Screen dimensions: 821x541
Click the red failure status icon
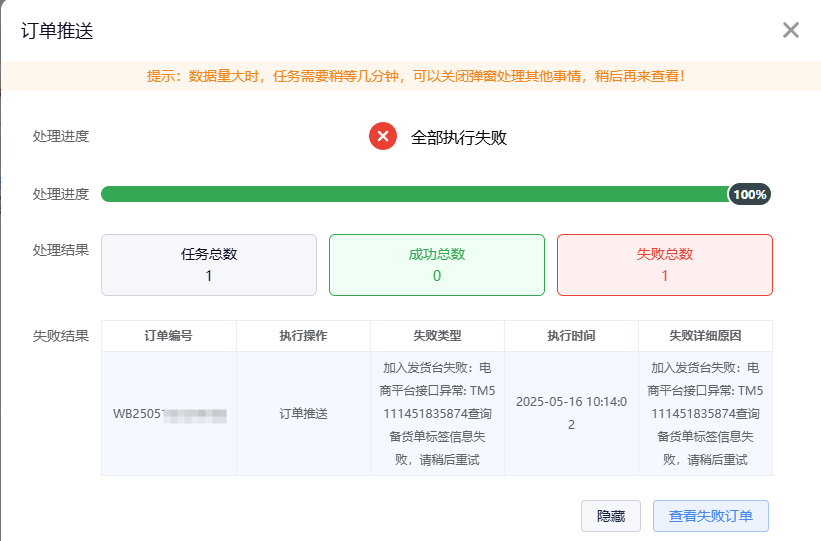383,136
